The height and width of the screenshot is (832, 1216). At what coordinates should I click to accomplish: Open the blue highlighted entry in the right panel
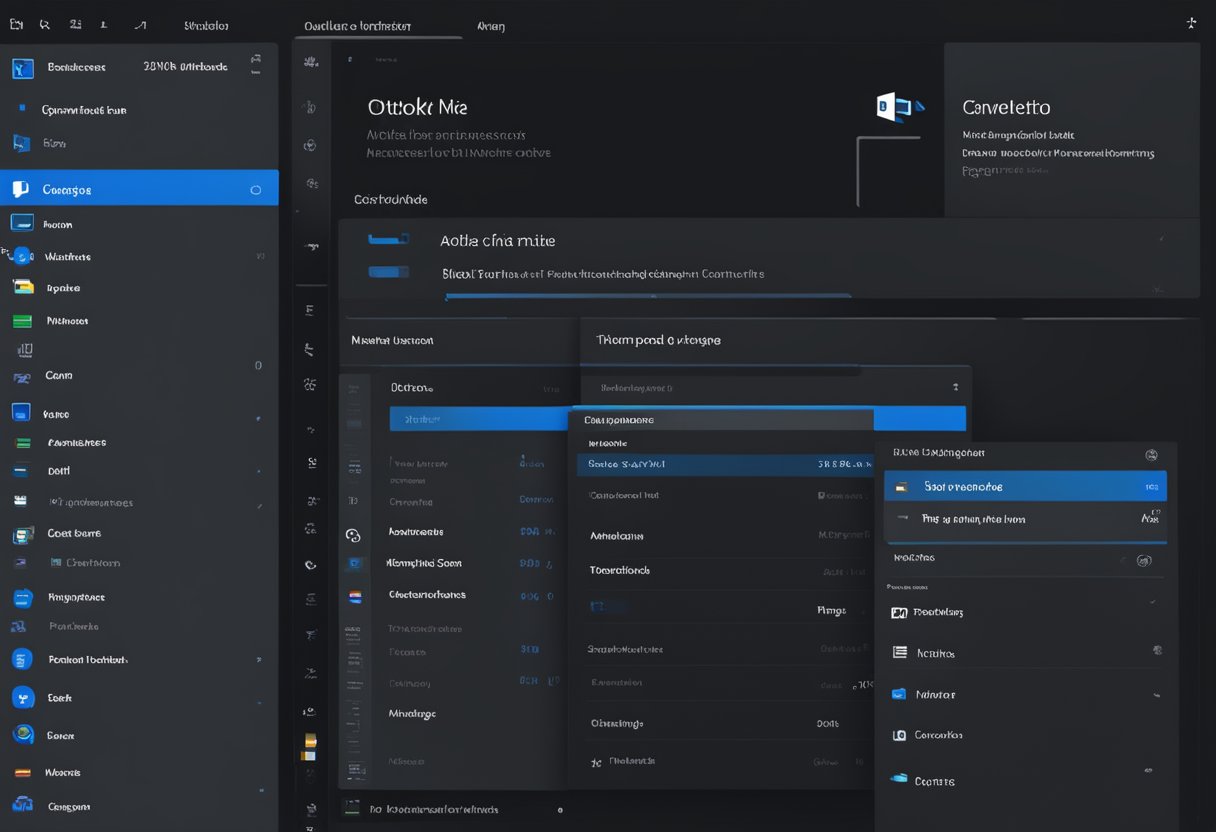click(x=1025, y=485)
